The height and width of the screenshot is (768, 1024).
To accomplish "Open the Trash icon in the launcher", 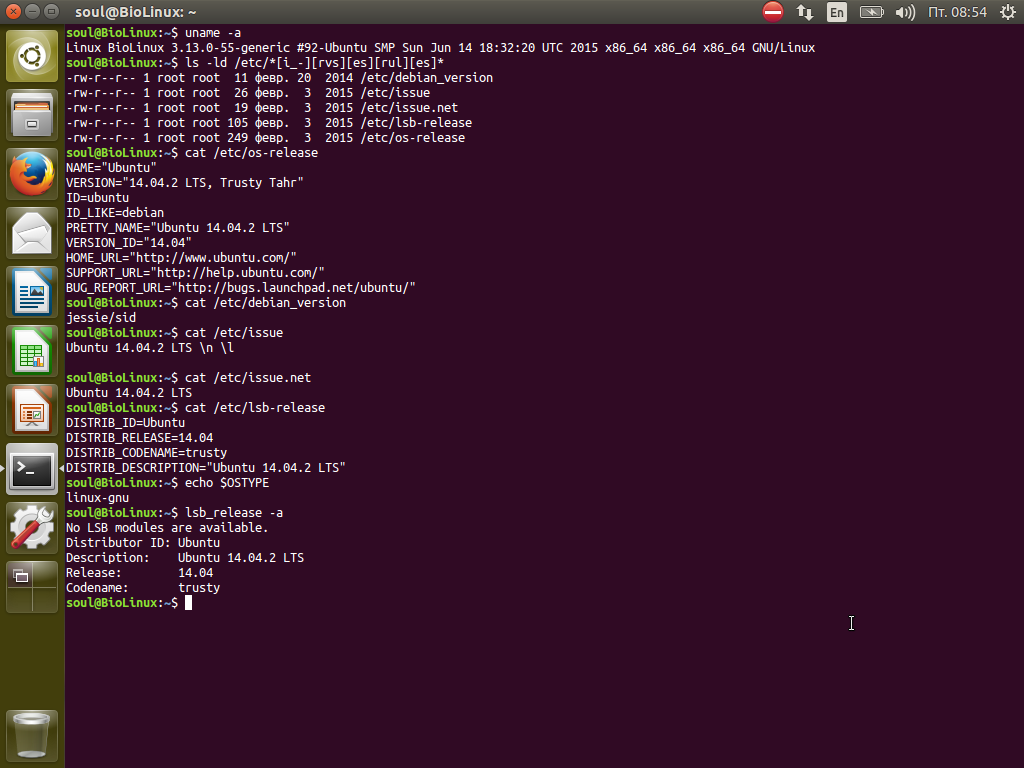I will point(32,735).
